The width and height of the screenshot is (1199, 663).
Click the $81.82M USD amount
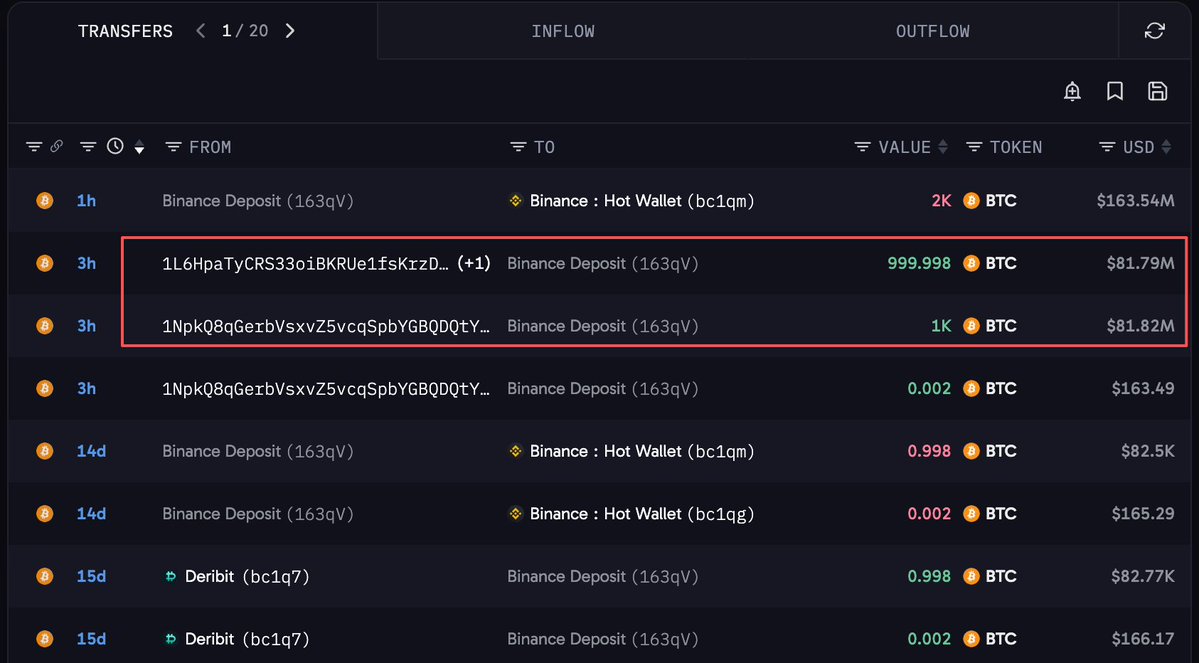1140,327
